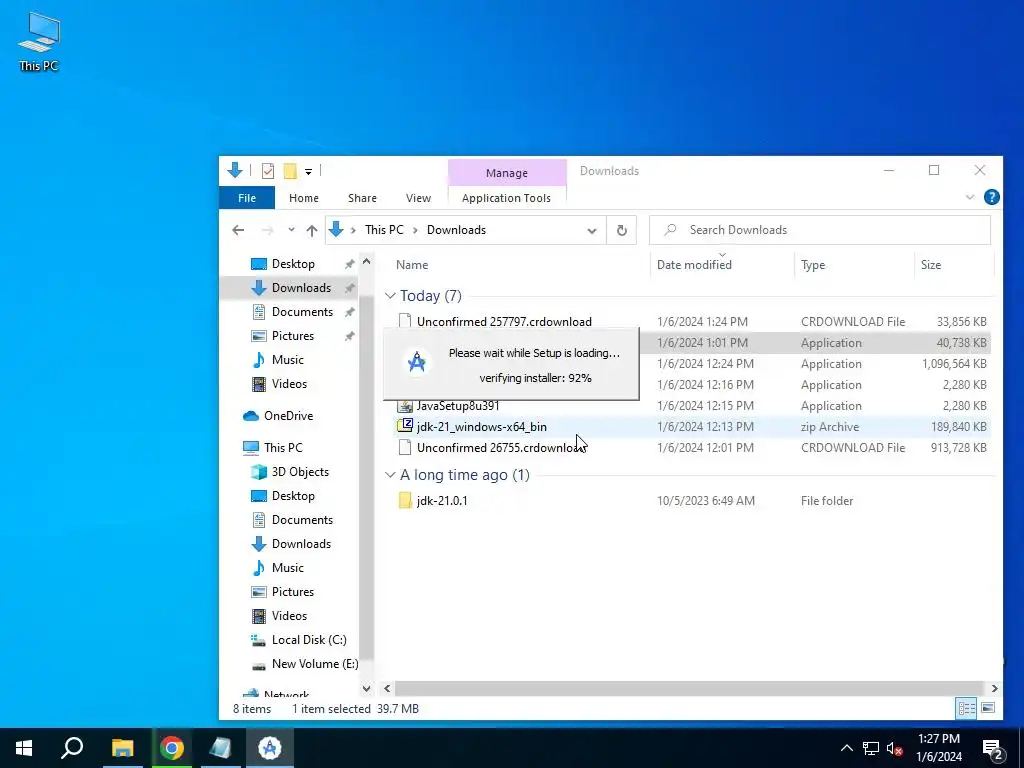Switch to the Home ribbon tab
Screen dimensions: 1024x768
click(304, 198)
